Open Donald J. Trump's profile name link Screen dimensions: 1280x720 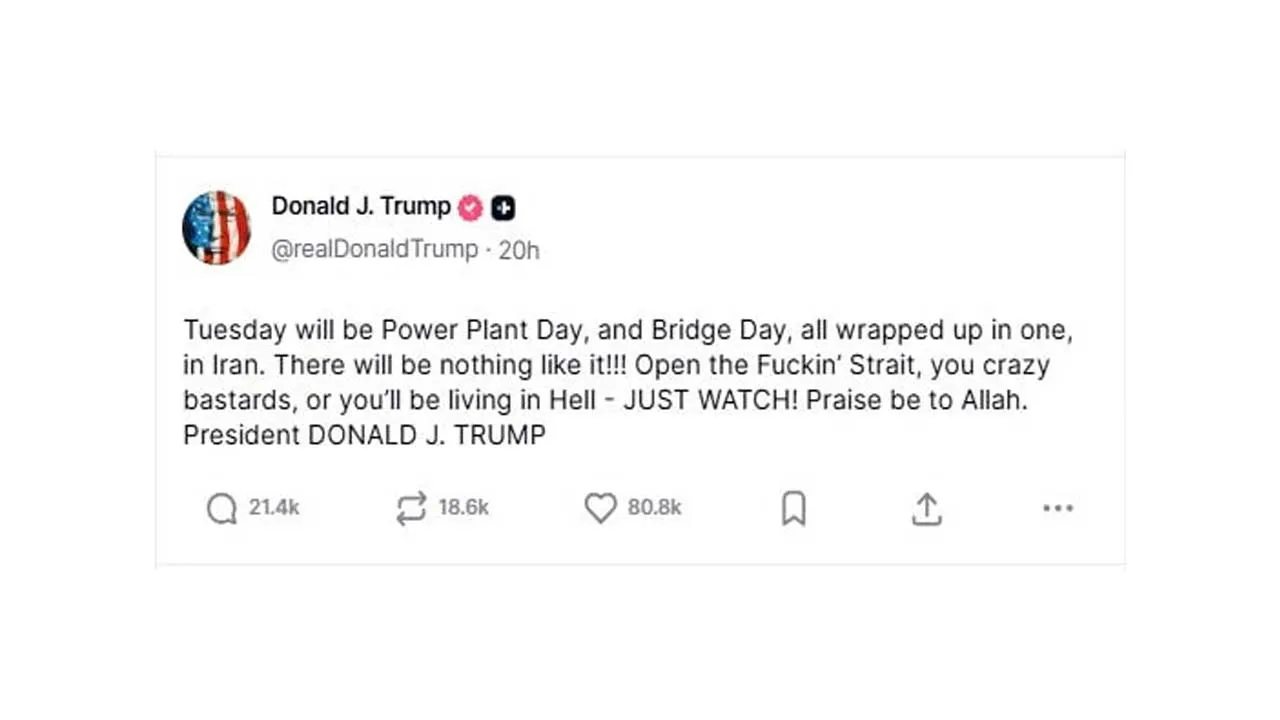pyautogui.click(x=360, y=207)
